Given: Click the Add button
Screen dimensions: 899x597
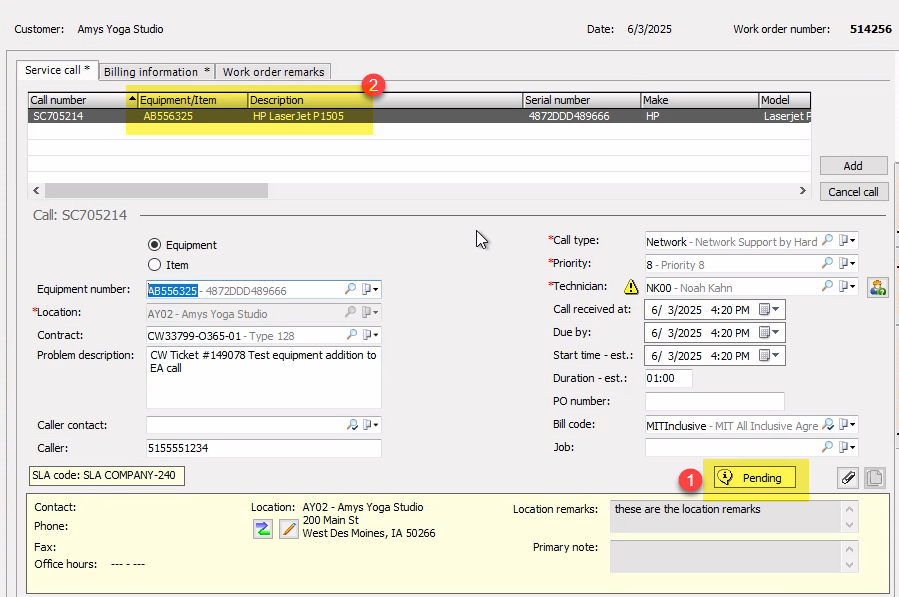Looking at the screenshot, I should pos(853,166).
